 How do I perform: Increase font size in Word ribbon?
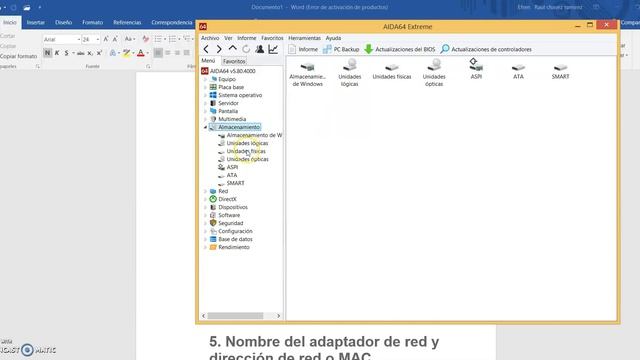pos(106,39)
